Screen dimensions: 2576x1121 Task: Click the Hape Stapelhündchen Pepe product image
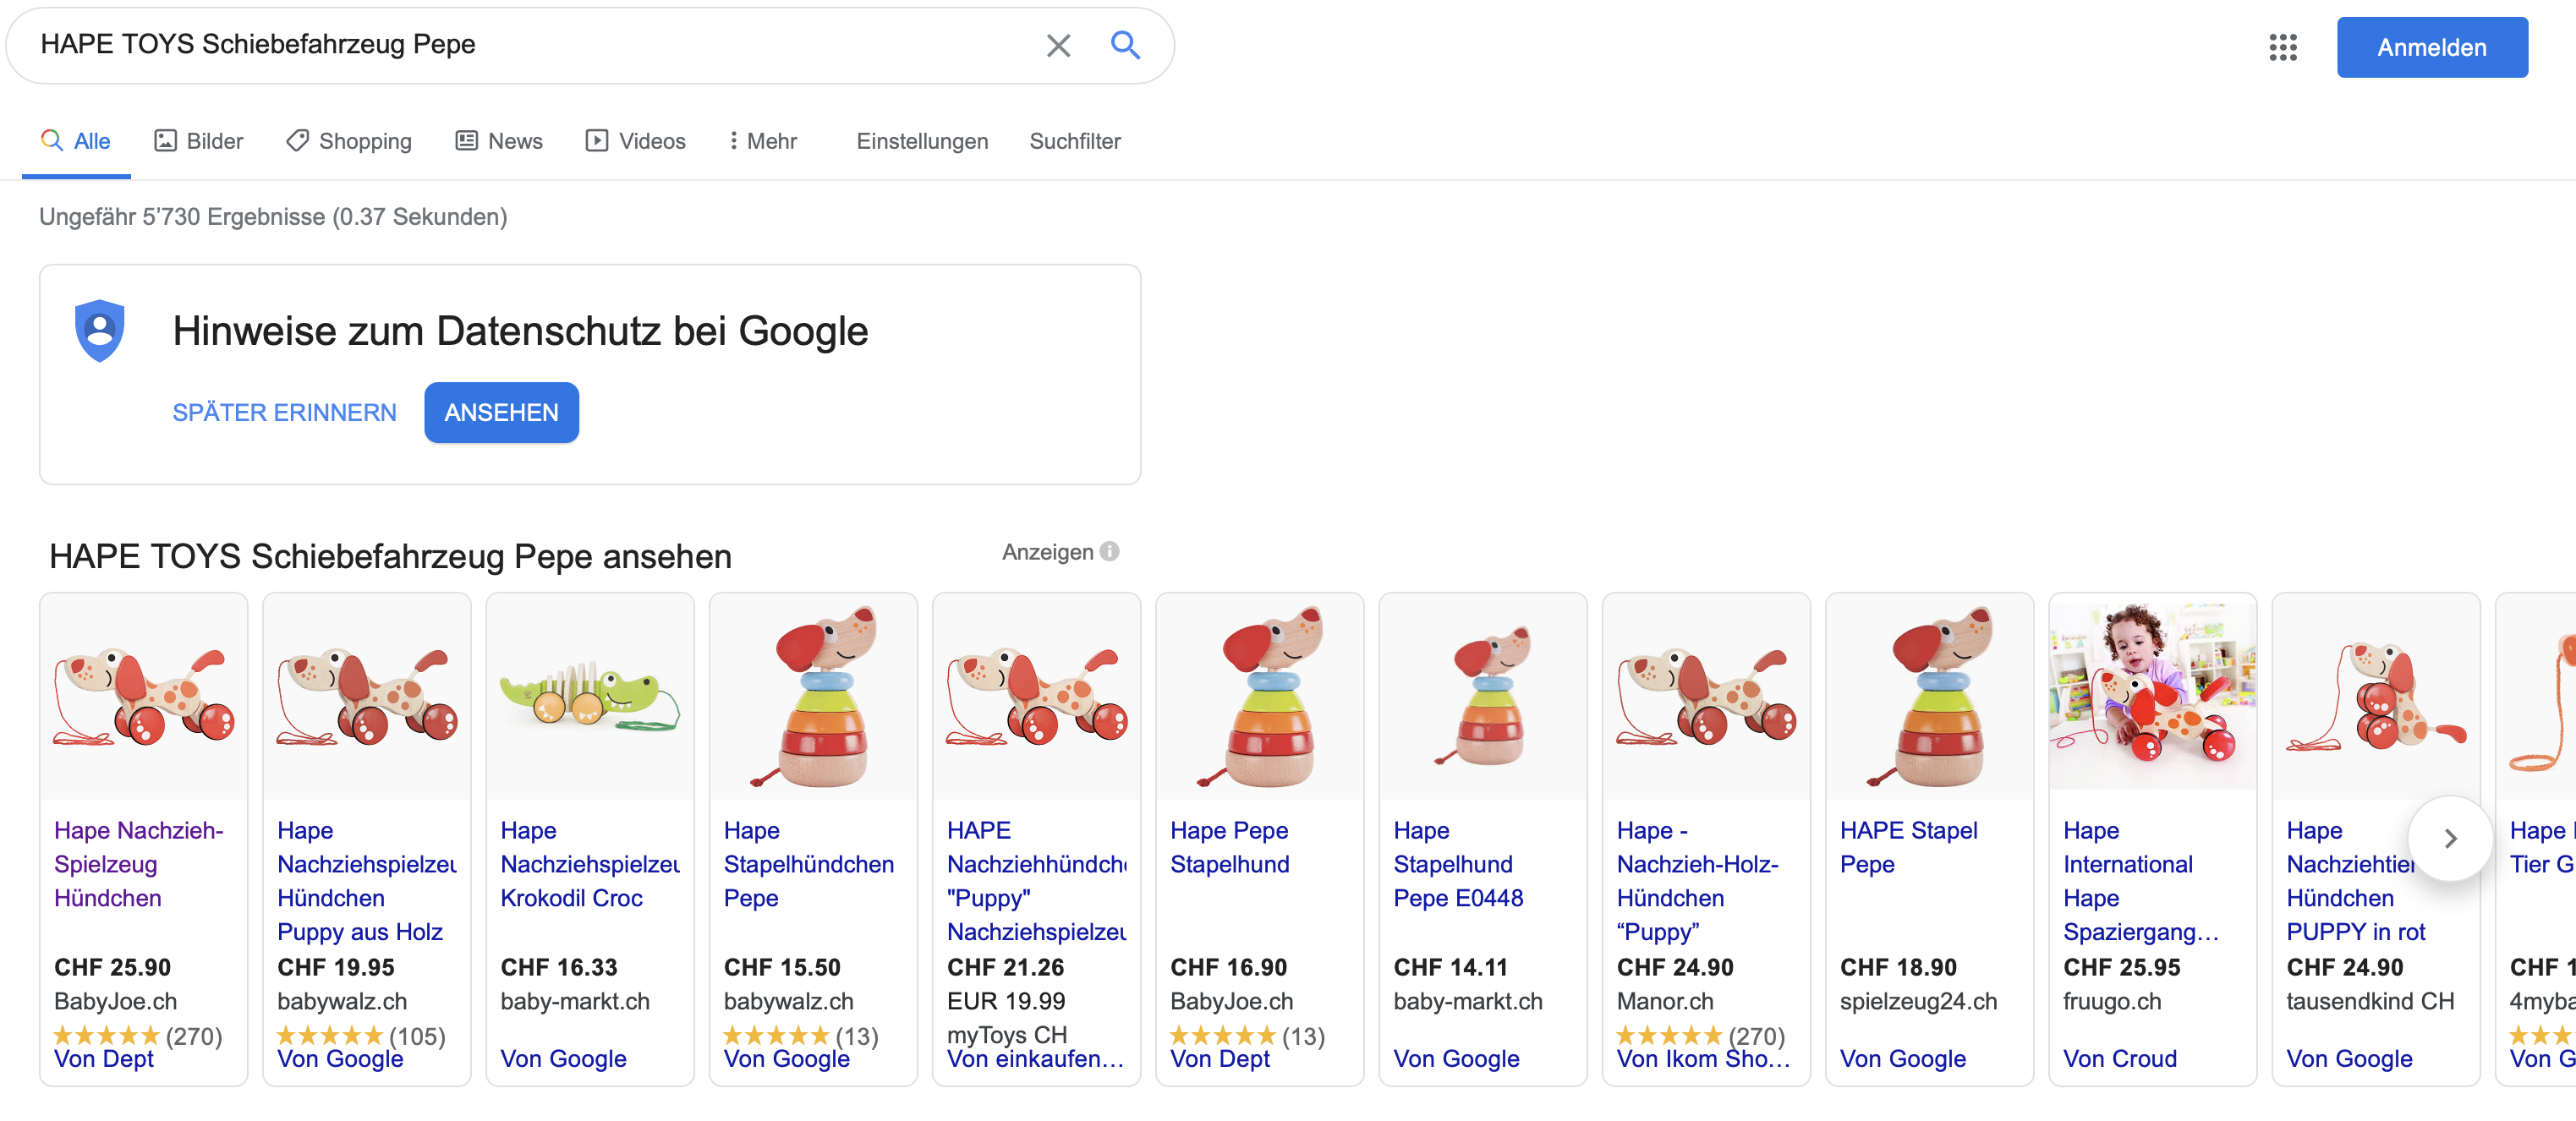pos(812,696)
